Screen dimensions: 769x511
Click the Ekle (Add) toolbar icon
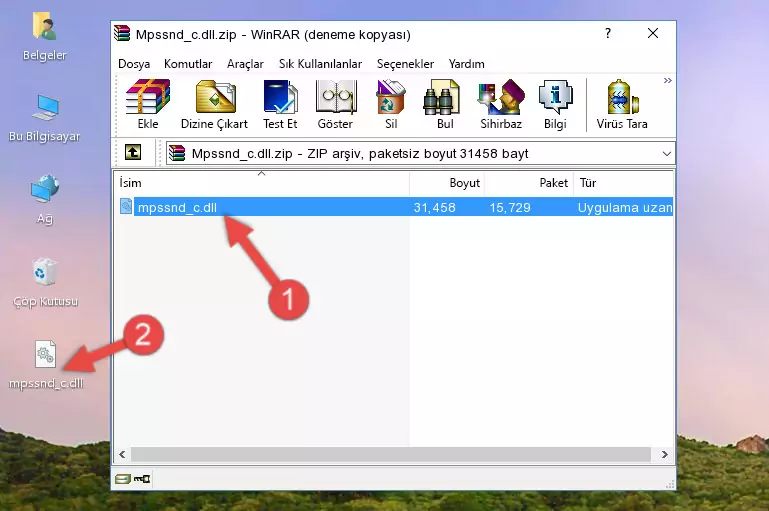148,104
